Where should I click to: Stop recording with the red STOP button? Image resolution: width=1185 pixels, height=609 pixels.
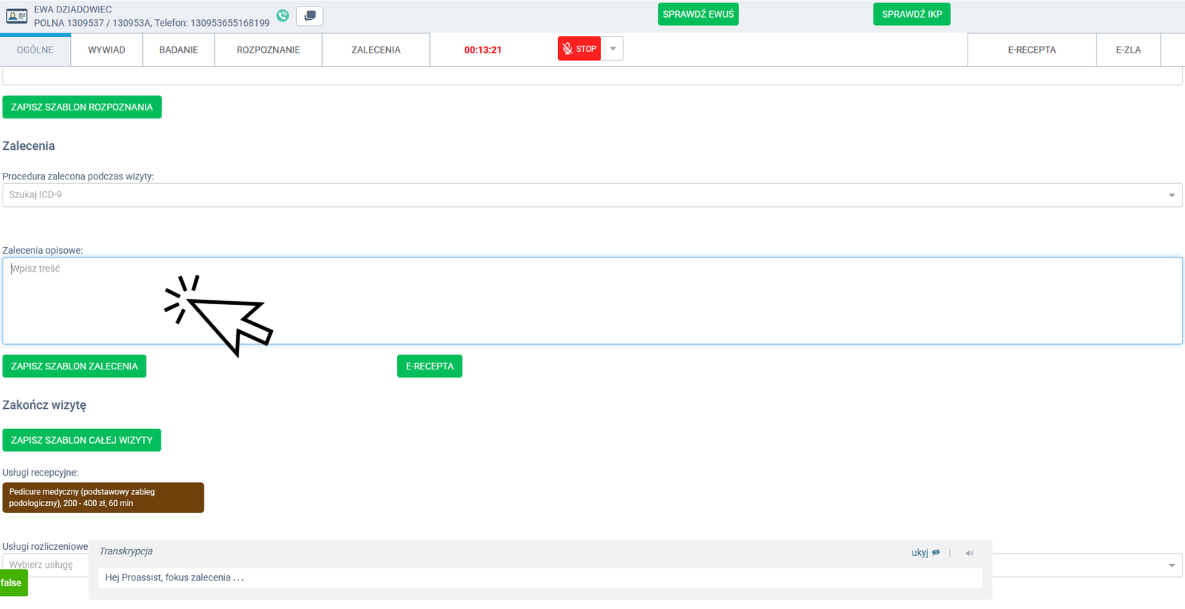(x=579, y=49)
